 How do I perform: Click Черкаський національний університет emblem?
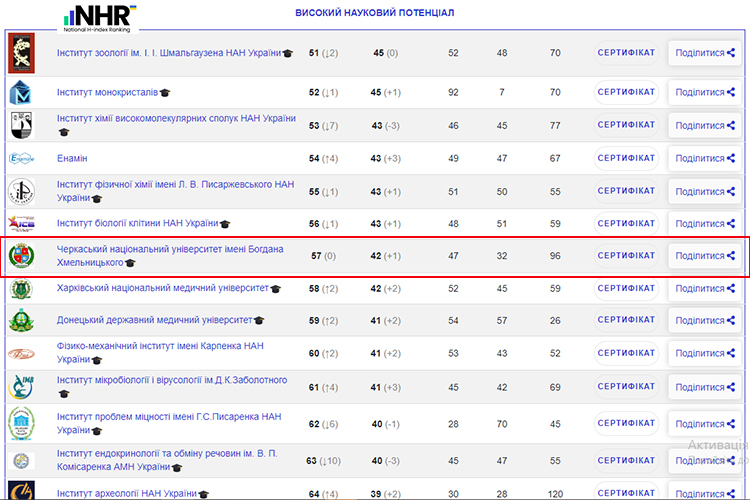point(21,257)
